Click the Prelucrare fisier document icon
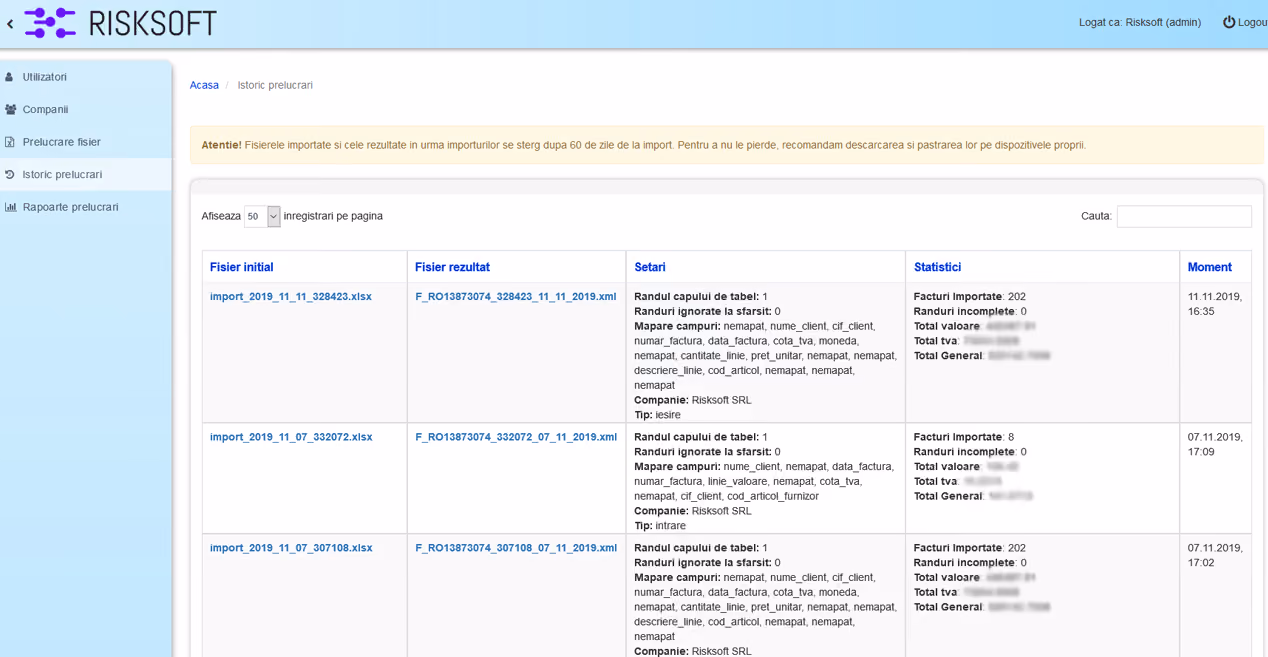 pyautogui.click(x=10, y=142)
